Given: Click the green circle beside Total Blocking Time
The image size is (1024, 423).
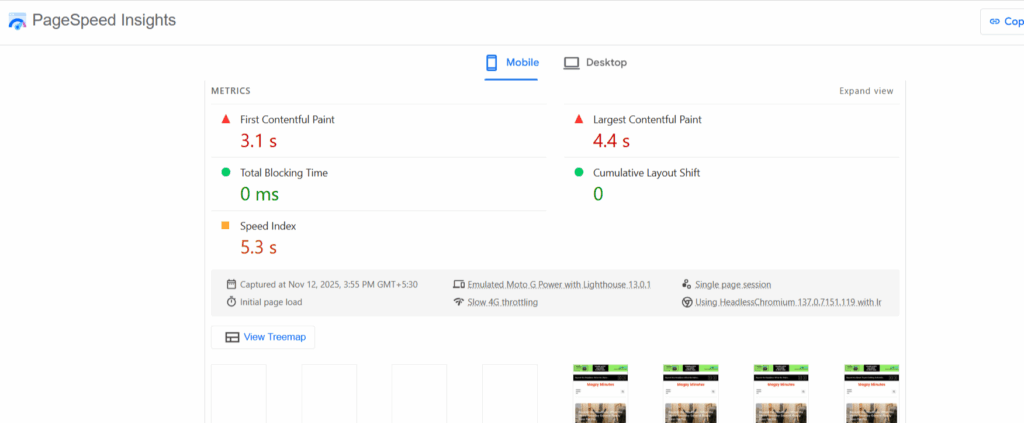Looking at the screenshot, I should point(226,173).
